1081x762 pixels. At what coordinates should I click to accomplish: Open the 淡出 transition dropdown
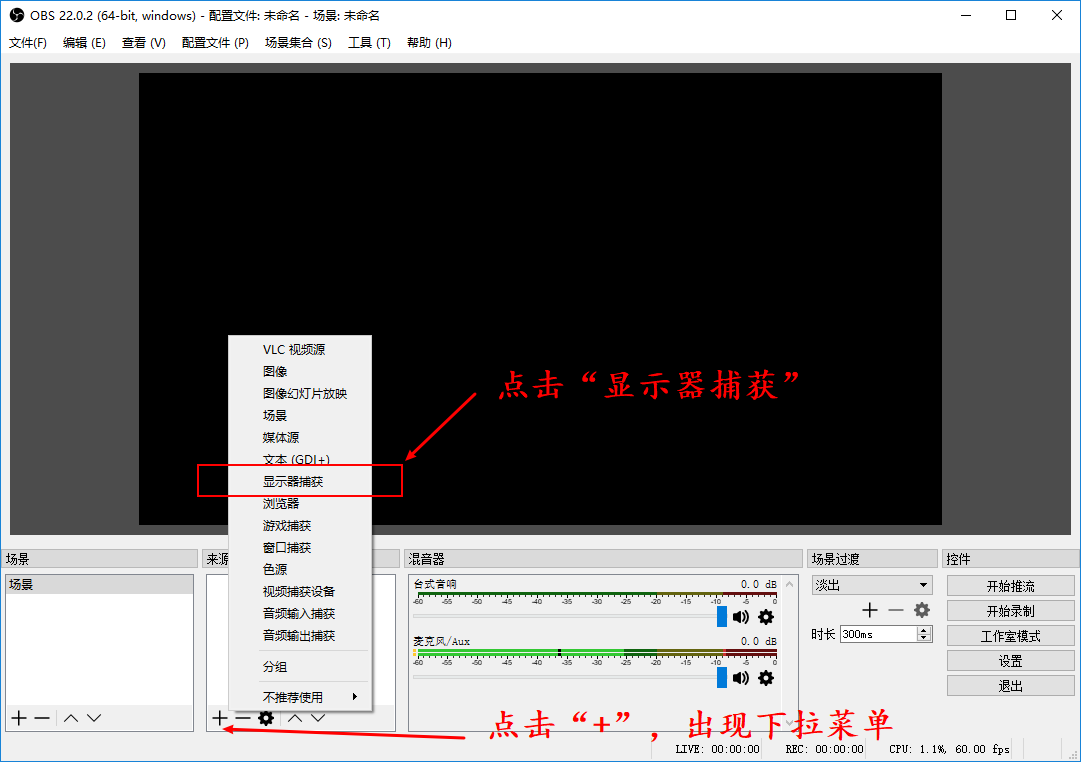point(872,585)
